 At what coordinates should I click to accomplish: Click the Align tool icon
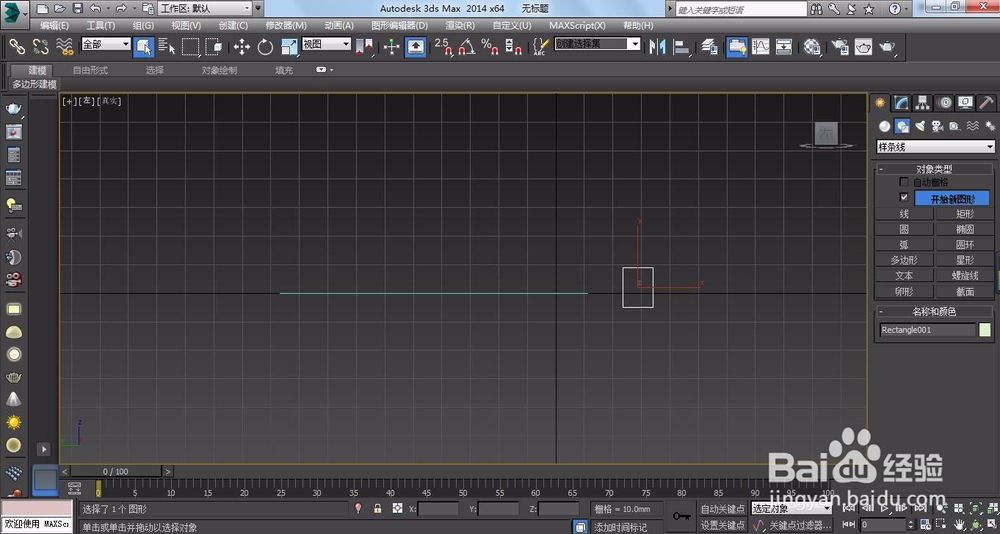[682, 47]
